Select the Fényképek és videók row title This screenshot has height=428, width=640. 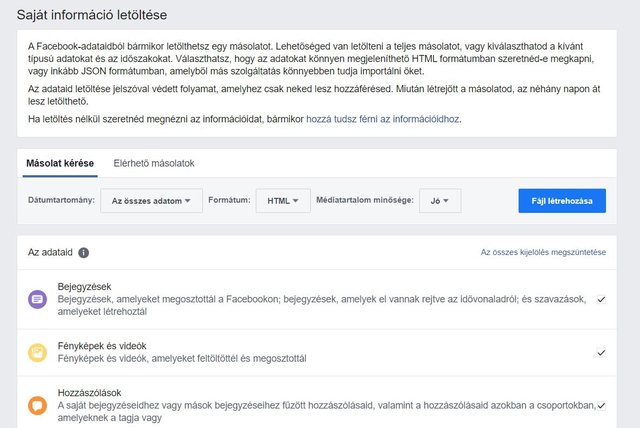[102, 346]
